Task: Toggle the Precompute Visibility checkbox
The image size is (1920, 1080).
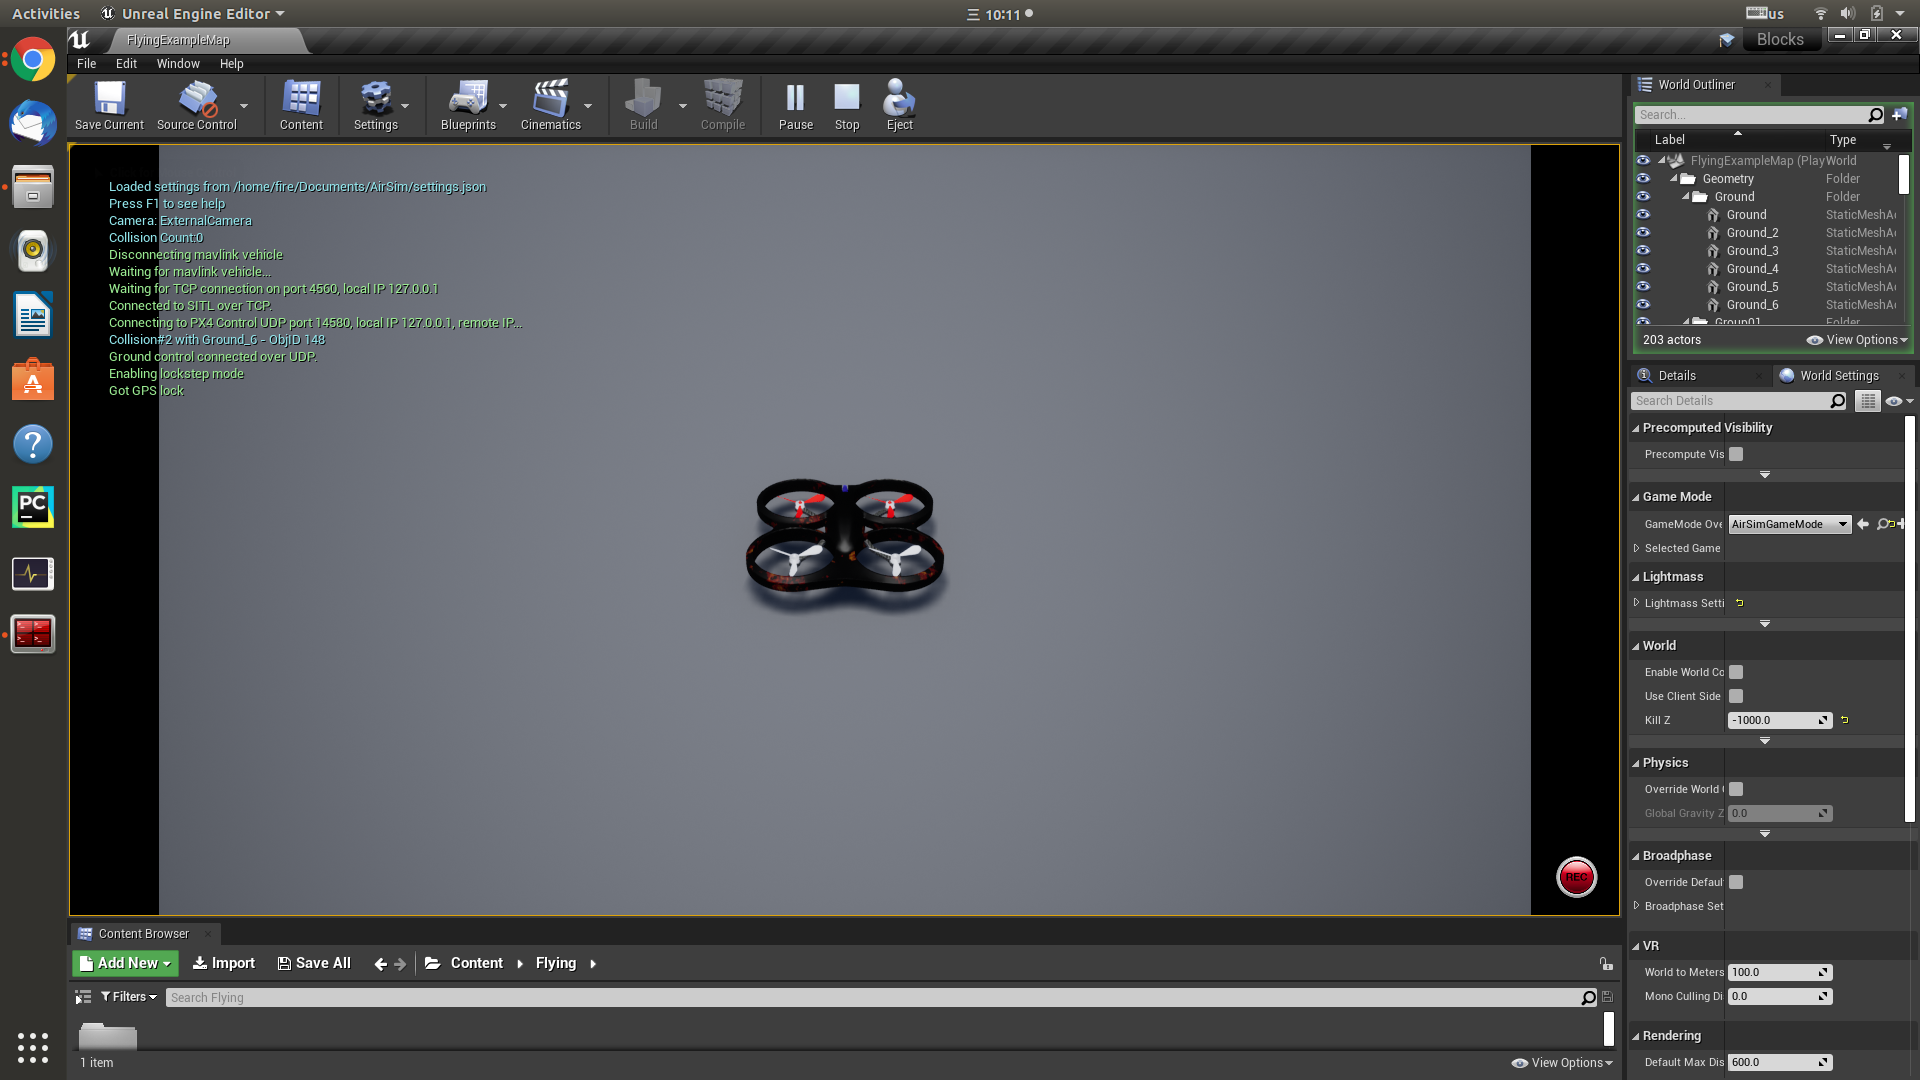Action: 1736,454
